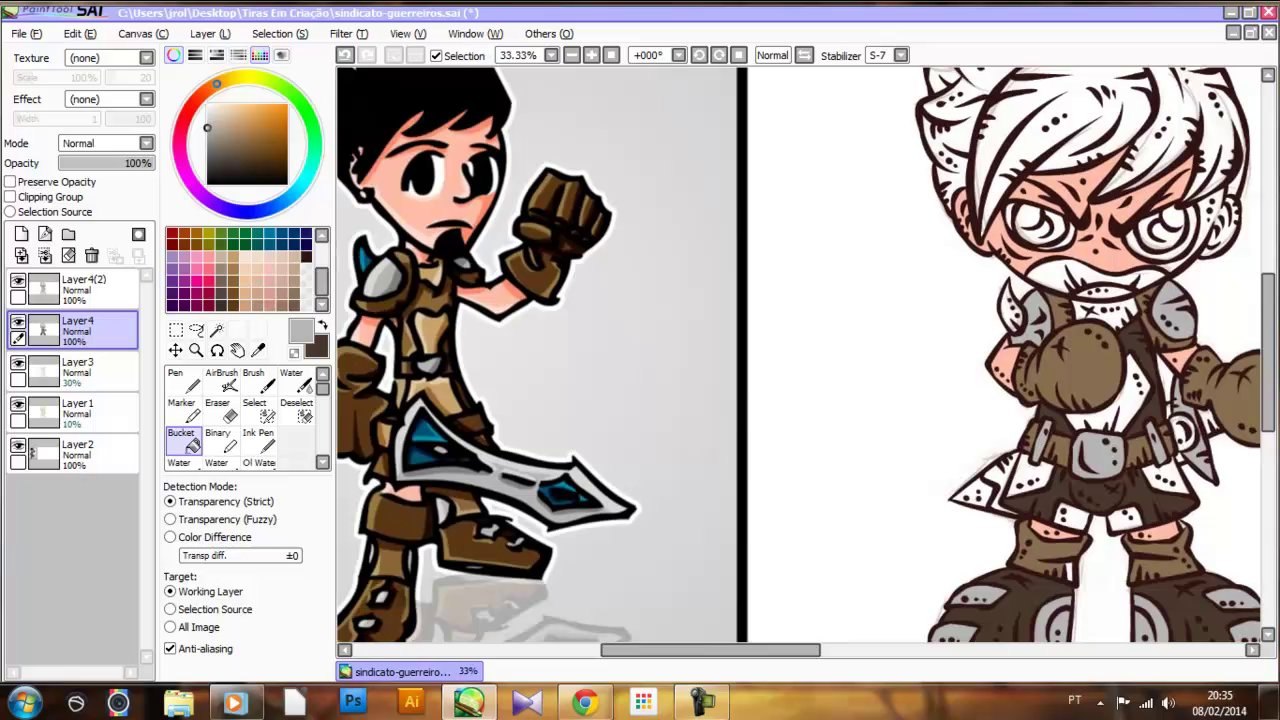
Task: Set target to All Image
Action: click(x=170, y=627)
